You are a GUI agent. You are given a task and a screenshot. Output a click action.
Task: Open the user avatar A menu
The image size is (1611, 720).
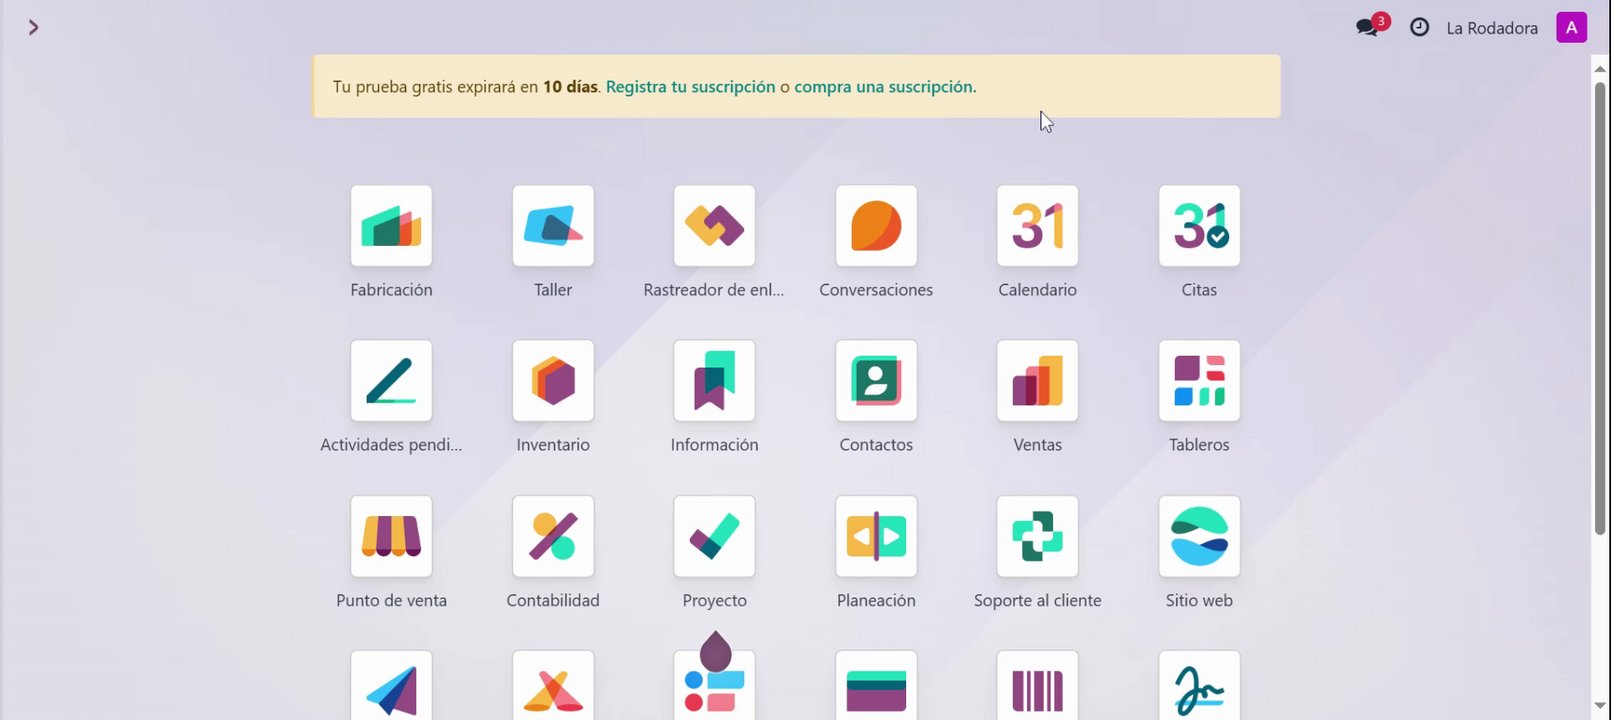1571,27
